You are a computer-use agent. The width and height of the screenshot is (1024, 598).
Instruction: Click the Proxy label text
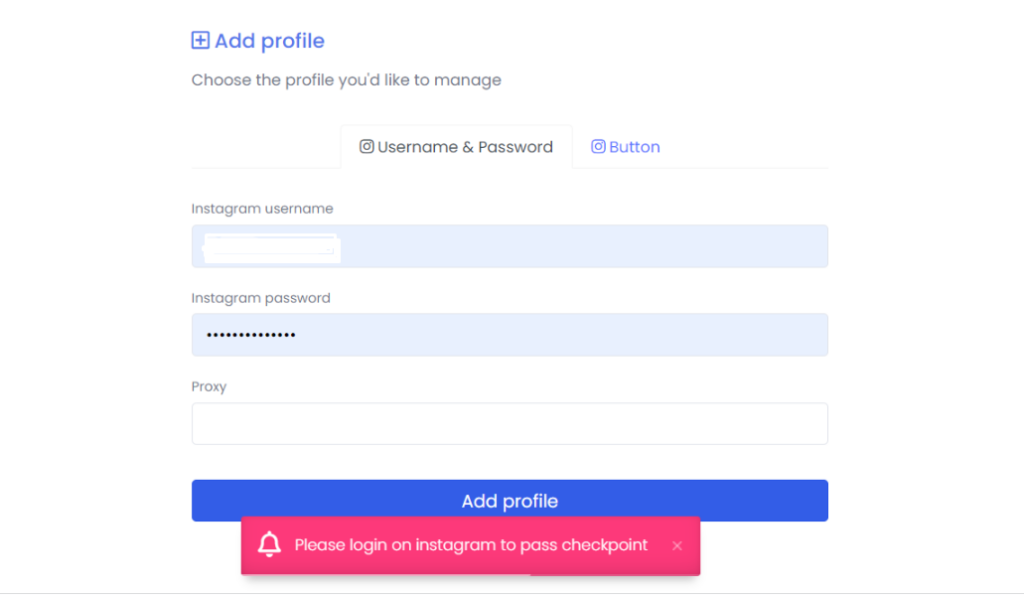[209, 386]
